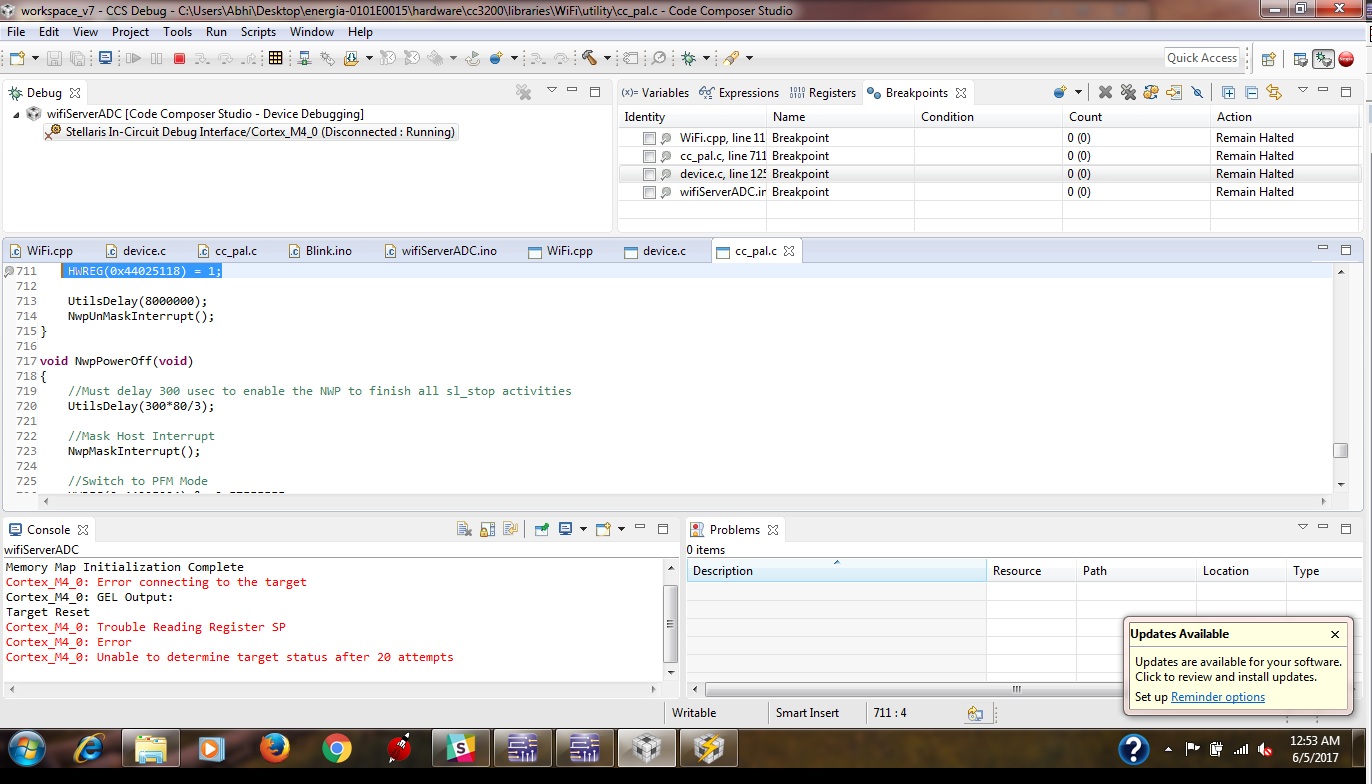The height and width of the screenshot is (784, 1372).
Task: Select the Stellaris In-Circuit Debug Interface entry
Action: coord(250,132)
